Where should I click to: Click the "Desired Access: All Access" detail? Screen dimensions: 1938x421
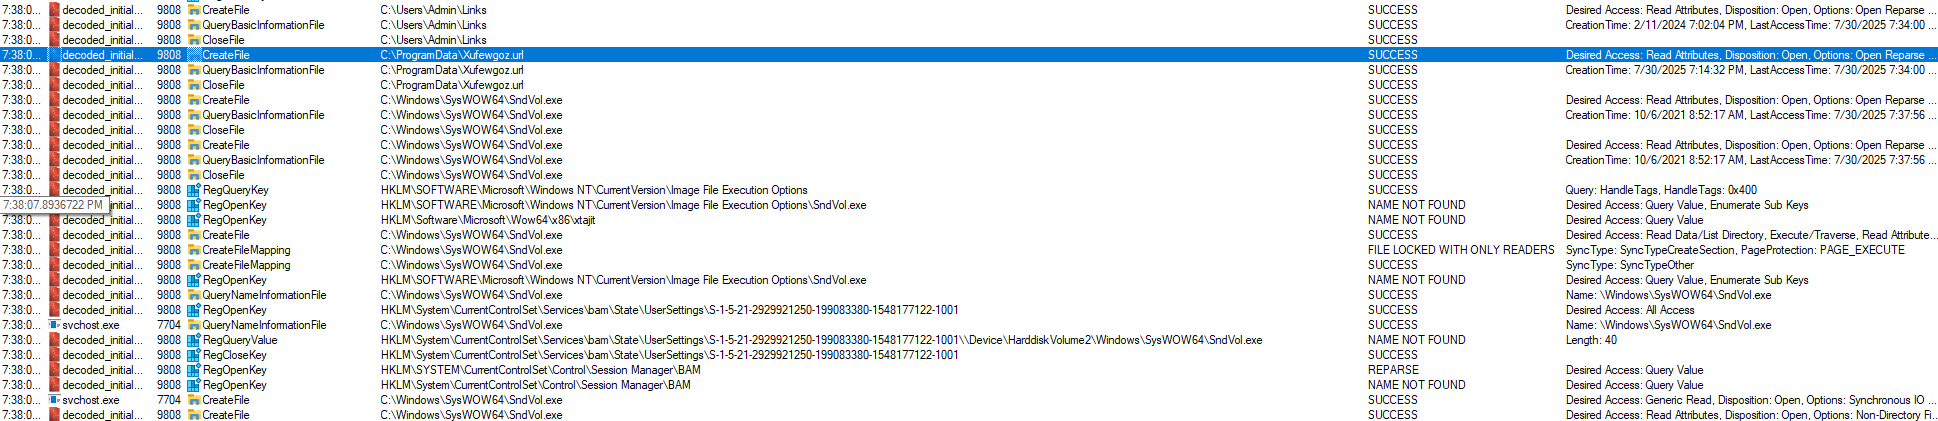(x=1630, y=310)
